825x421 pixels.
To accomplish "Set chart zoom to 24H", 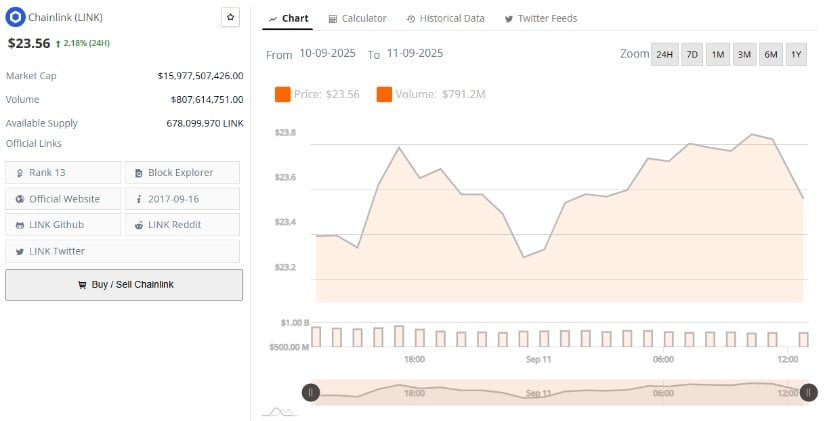I will pos(665,54).
